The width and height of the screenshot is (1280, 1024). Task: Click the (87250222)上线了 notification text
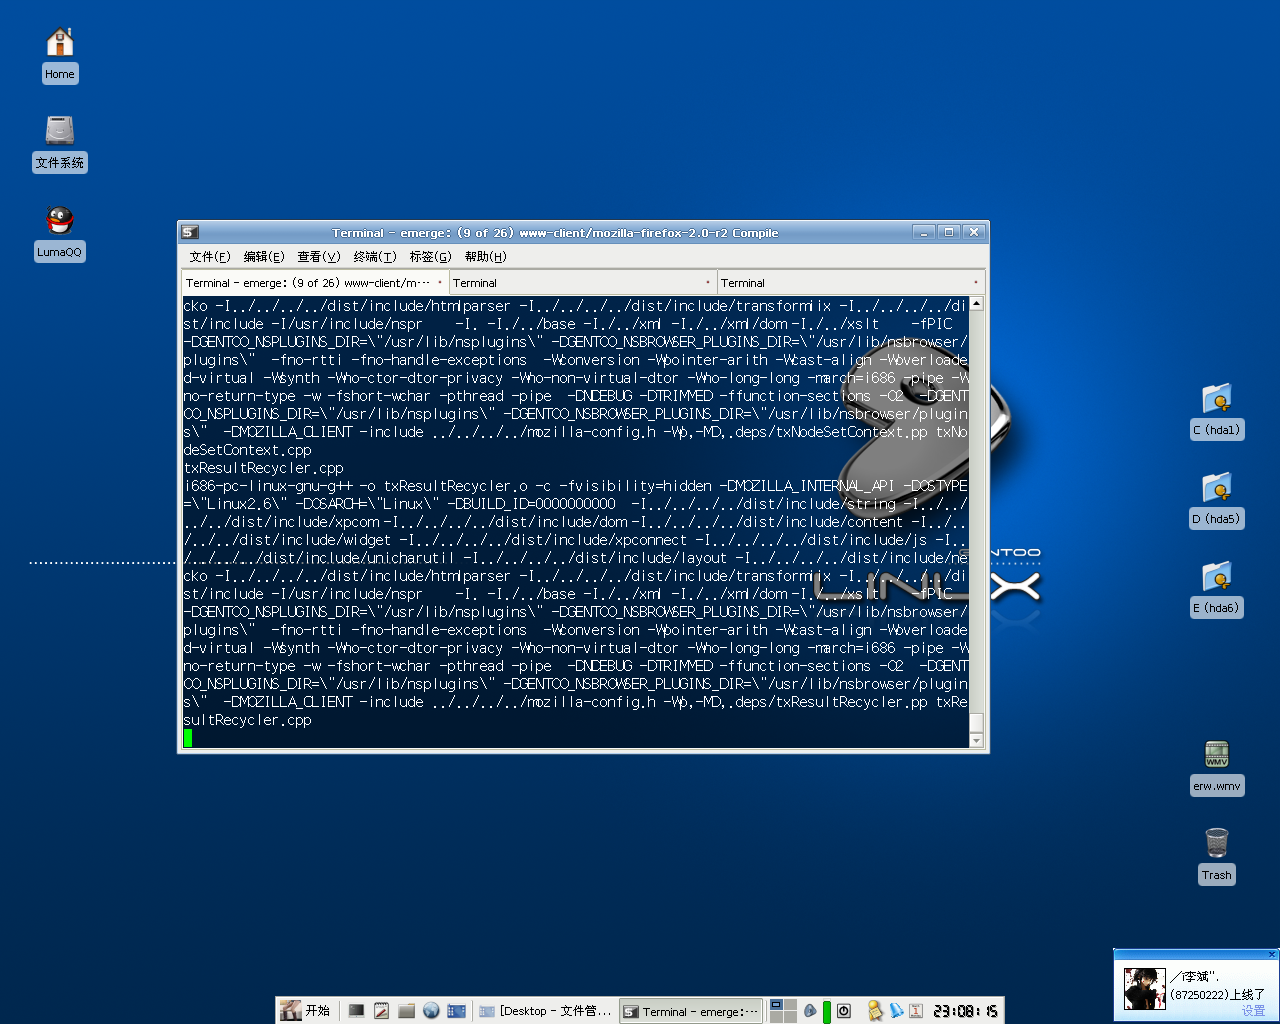1217,995
